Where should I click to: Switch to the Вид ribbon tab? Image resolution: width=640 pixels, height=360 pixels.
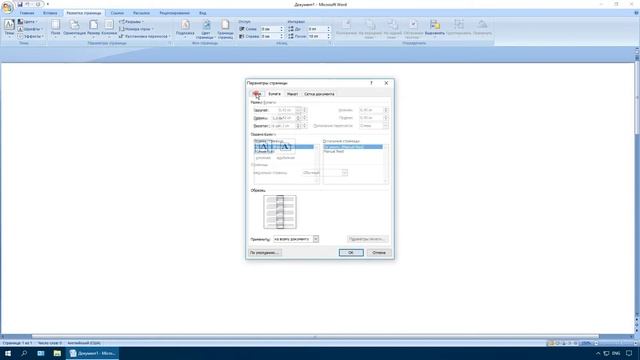click(202, 13)
